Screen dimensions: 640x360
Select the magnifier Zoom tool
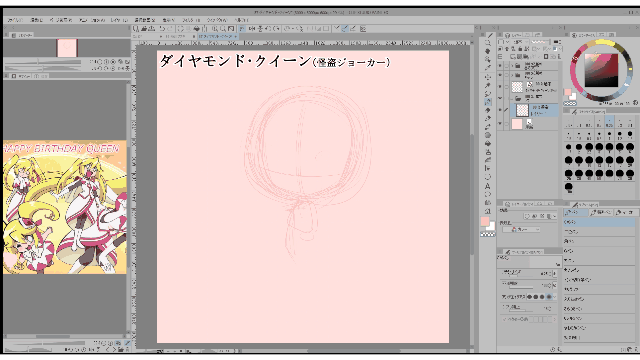(x=488, y=42)
